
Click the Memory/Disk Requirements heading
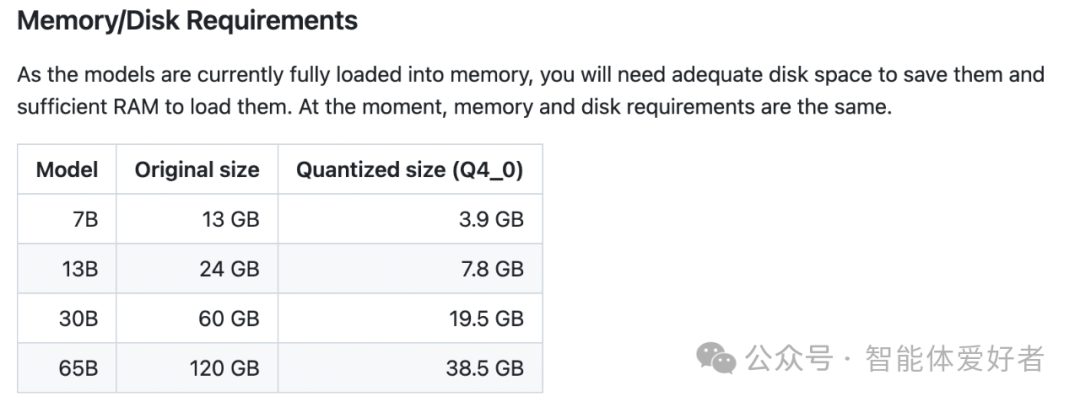point(187,21)
